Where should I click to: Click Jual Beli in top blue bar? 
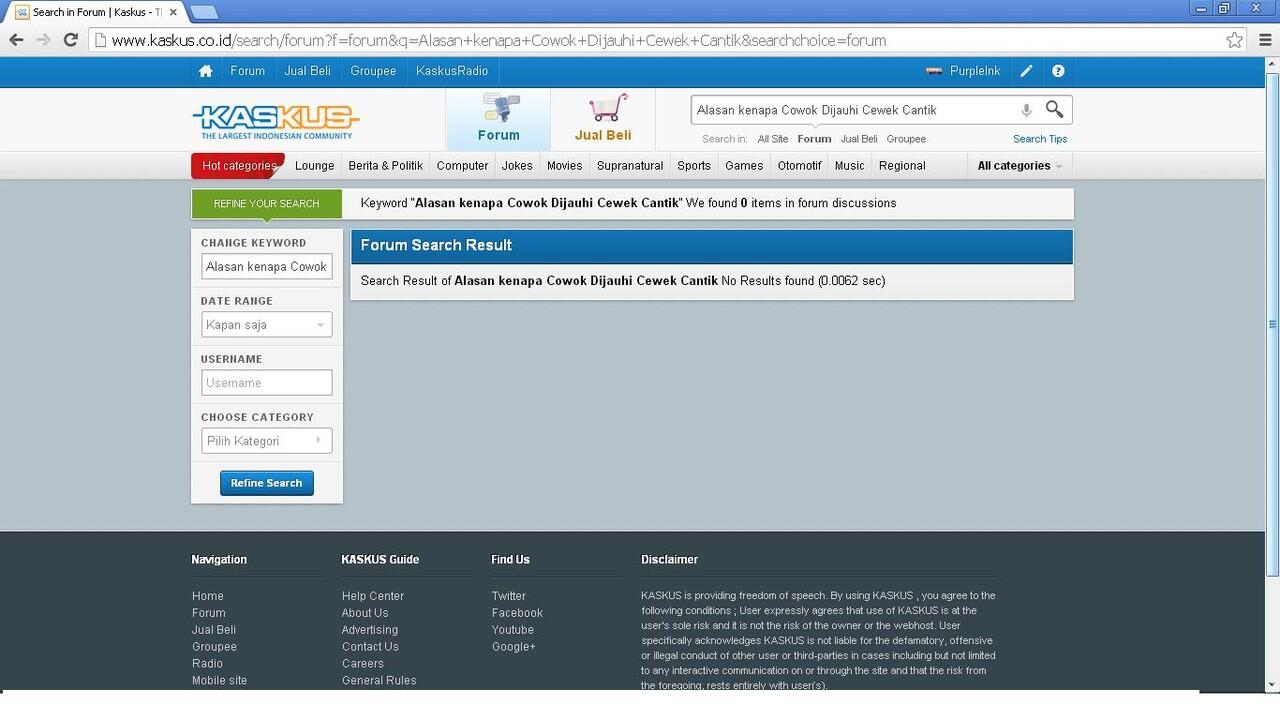click(307, 71)
